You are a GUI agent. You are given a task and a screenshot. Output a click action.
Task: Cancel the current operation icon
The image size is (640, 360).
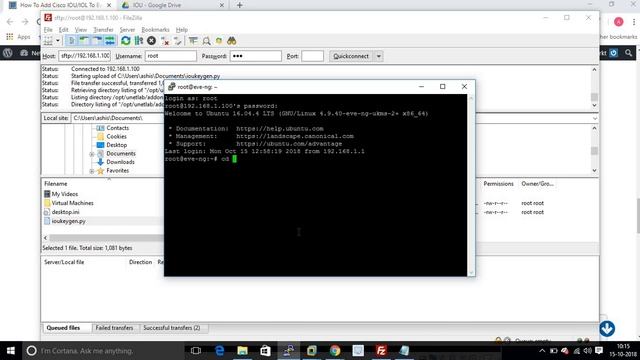tap(151, 41)
